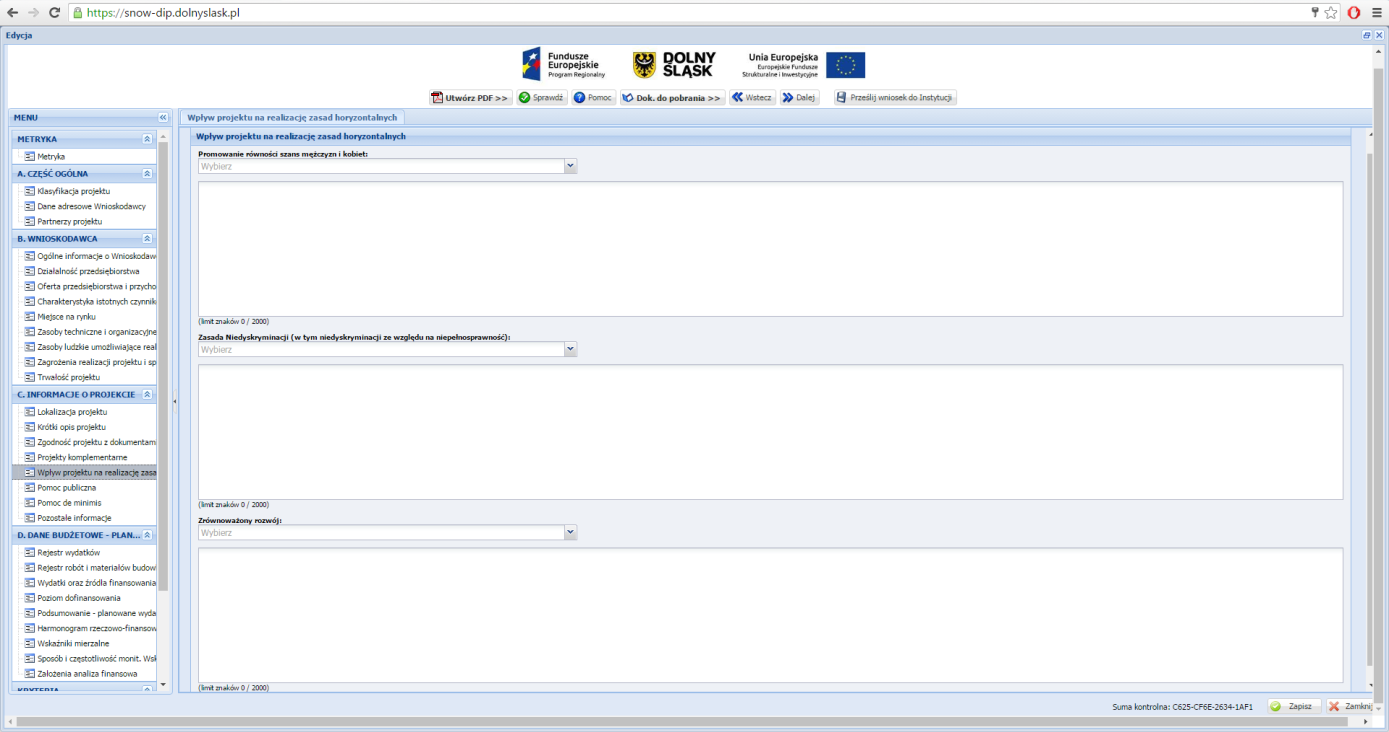Click the browser back arrow

[x=13, y=13]
